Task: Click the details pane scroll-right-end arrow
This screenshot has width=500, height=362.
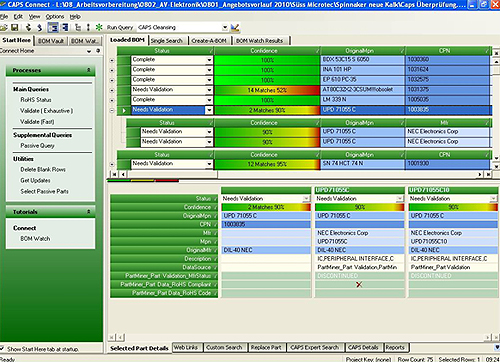Action: 496,337
